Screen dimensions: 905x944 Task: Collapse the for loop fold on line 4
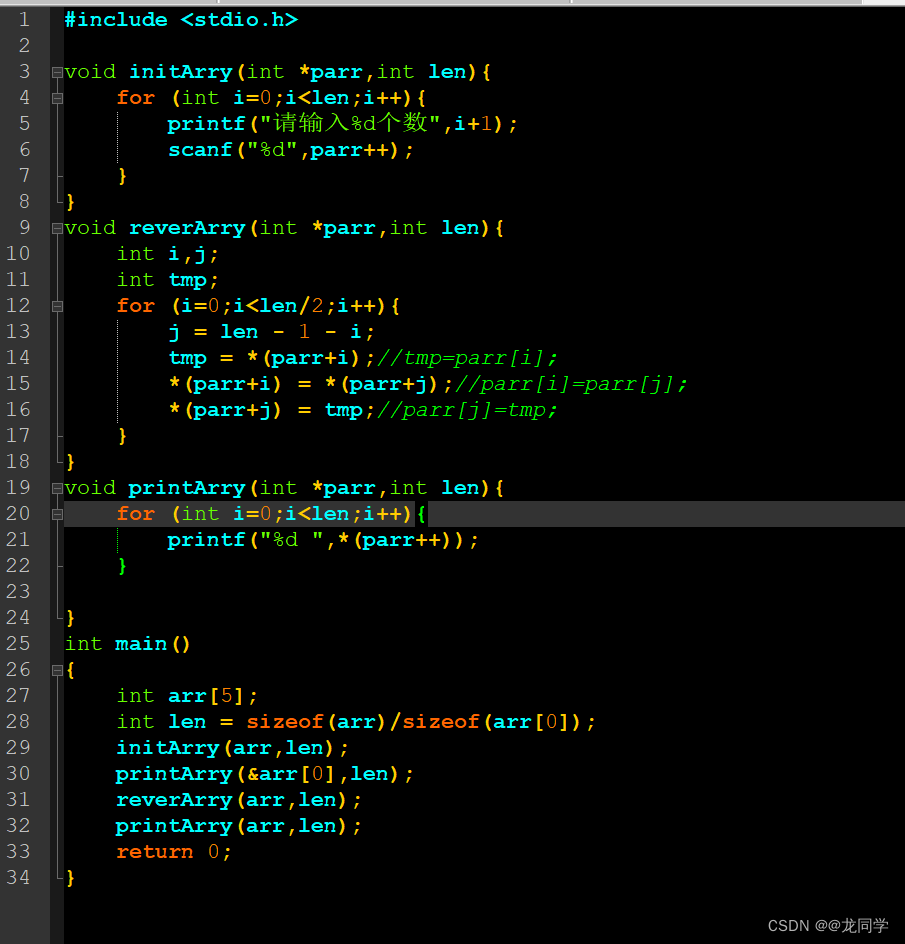[57, 98]
